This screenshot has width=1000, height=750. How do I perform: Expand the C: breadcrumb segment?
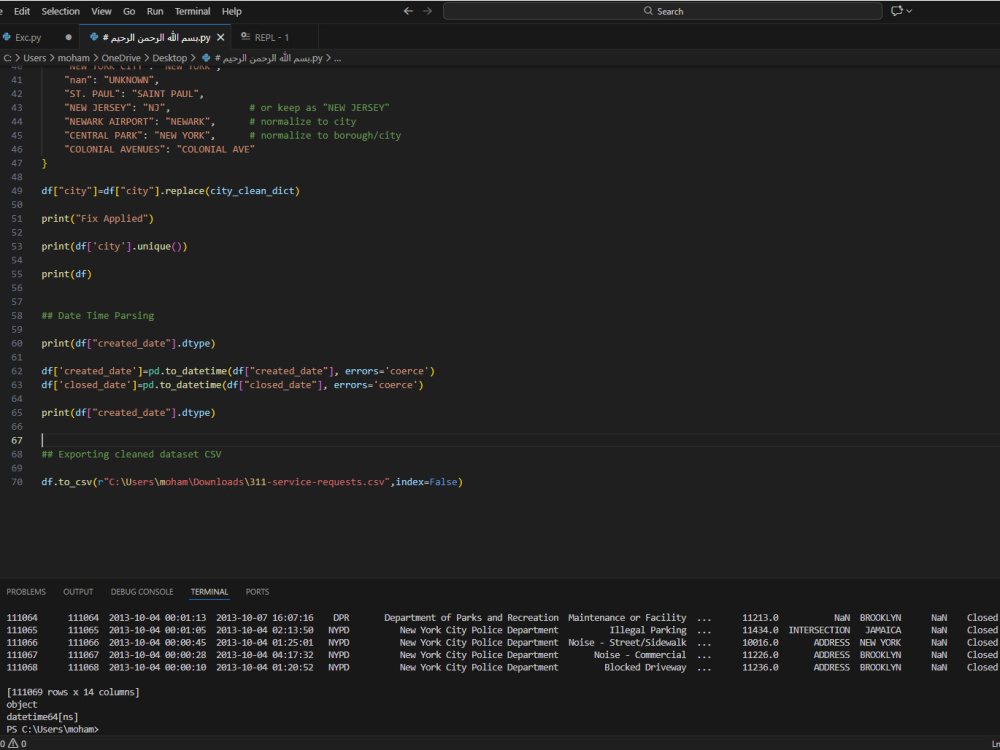pyautogui.click(x=8, y=58)
